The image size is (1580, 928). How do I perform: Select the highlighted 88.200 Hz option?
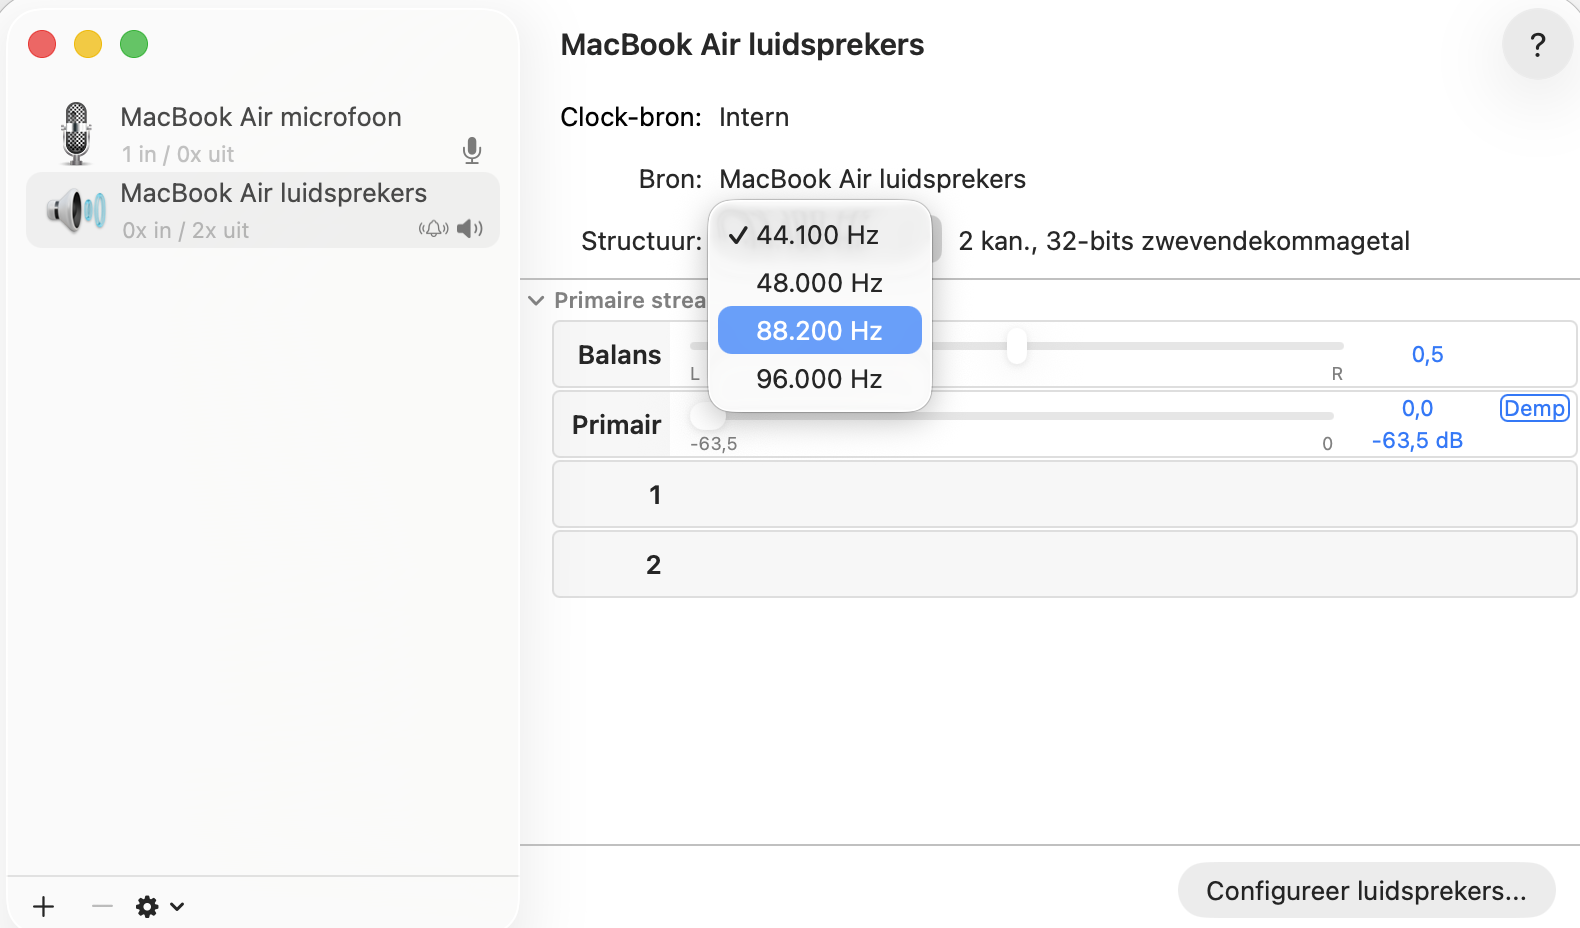pos(819,330)
